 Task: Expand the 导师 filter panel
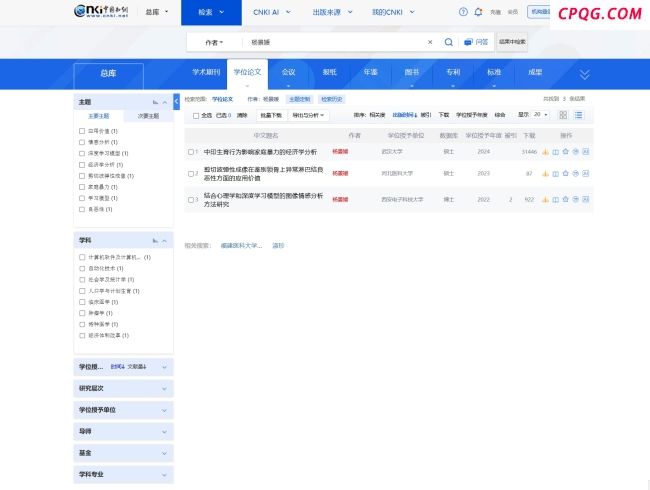pos(123,432)
